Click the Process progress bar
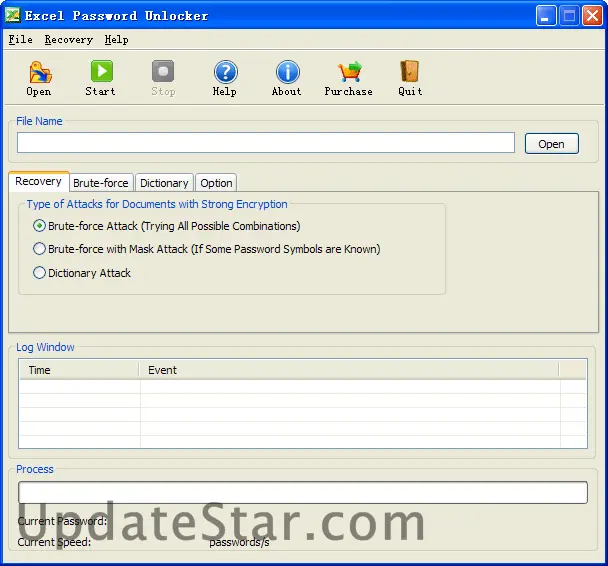The image size is (608, 566). 303,492
